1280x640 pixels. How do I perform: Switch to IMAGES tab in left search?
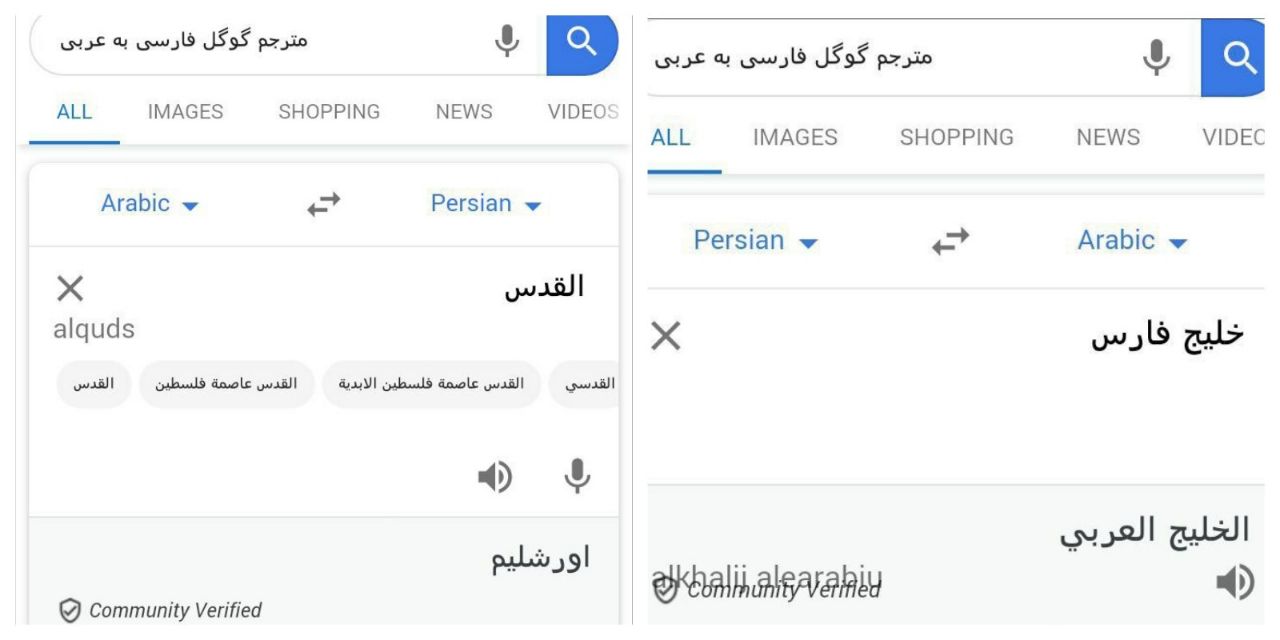pos(185,112)
